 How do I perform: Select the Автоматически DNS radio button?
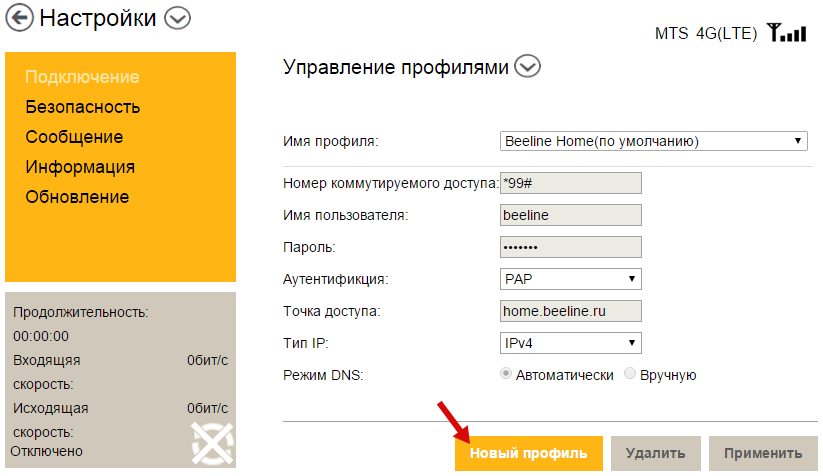[x=507, y=375]
